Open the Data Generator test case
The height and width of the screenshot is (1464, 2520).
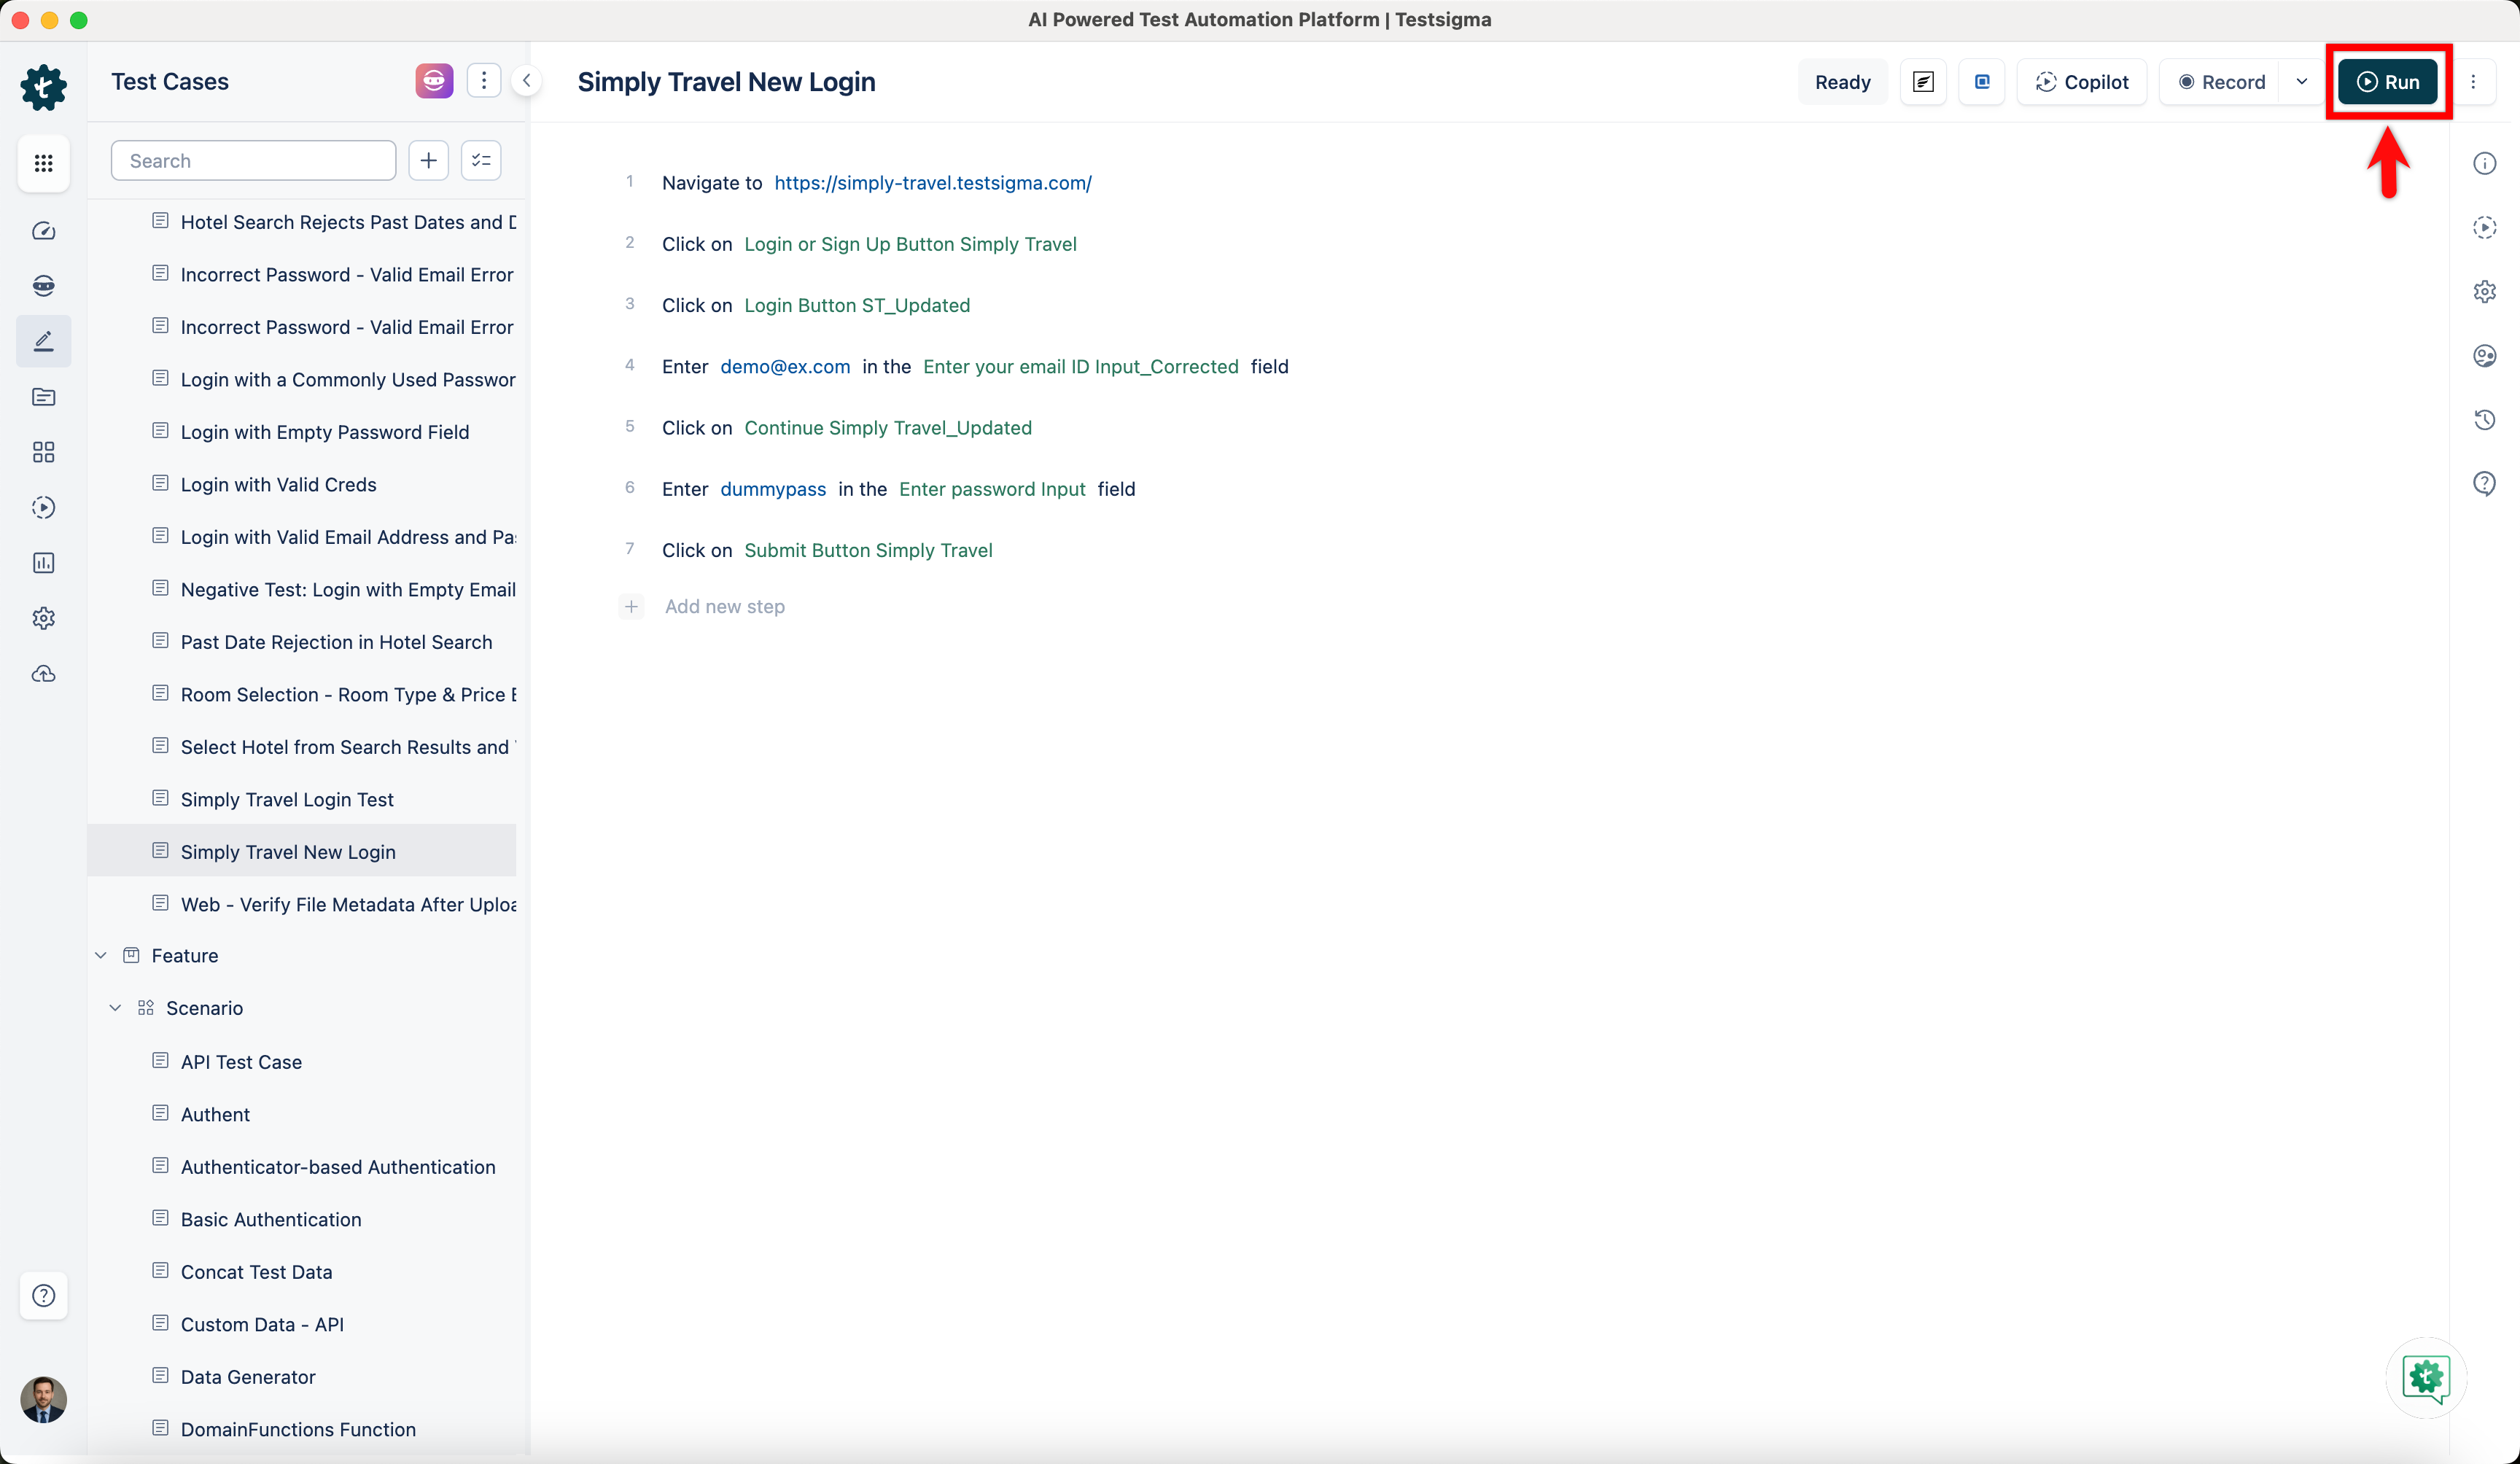(x=248, y=1377)
